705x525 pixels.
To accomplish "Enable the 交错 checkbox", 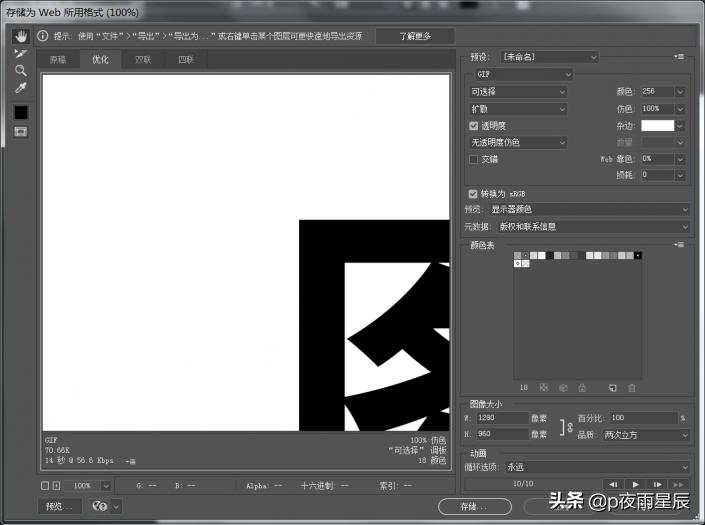I will click(x=473, y=159).
